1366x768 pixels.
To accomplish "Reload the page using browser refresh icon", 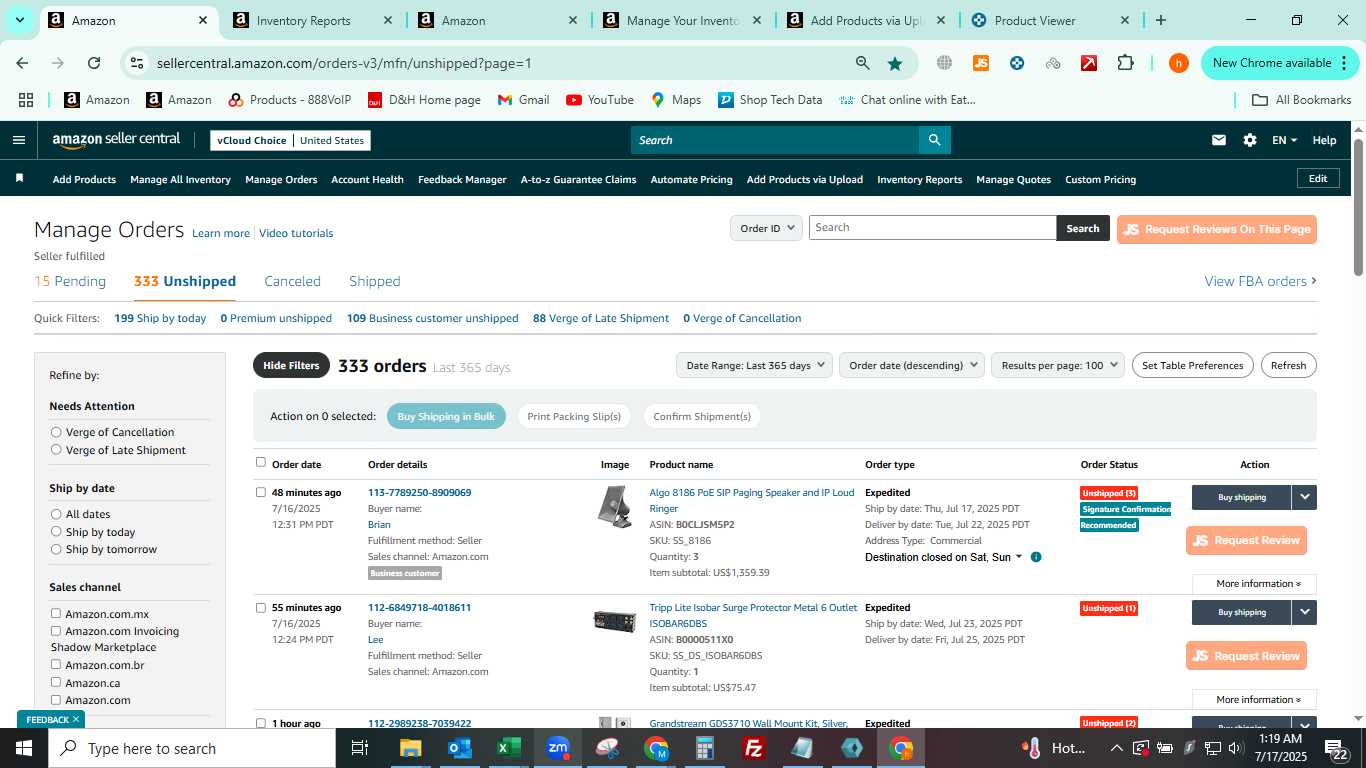I will 94,63.
